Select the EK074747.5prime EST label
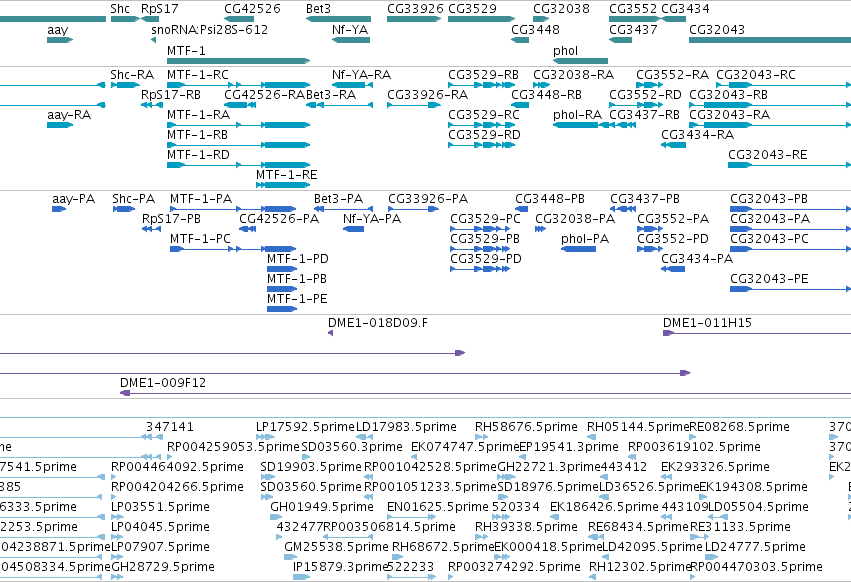851x582 pixels. coord(465,447)
